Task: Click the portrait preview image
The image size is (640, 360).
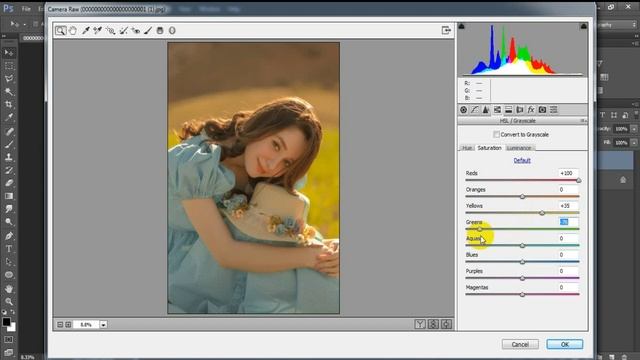Action: (x=253, y=178)
